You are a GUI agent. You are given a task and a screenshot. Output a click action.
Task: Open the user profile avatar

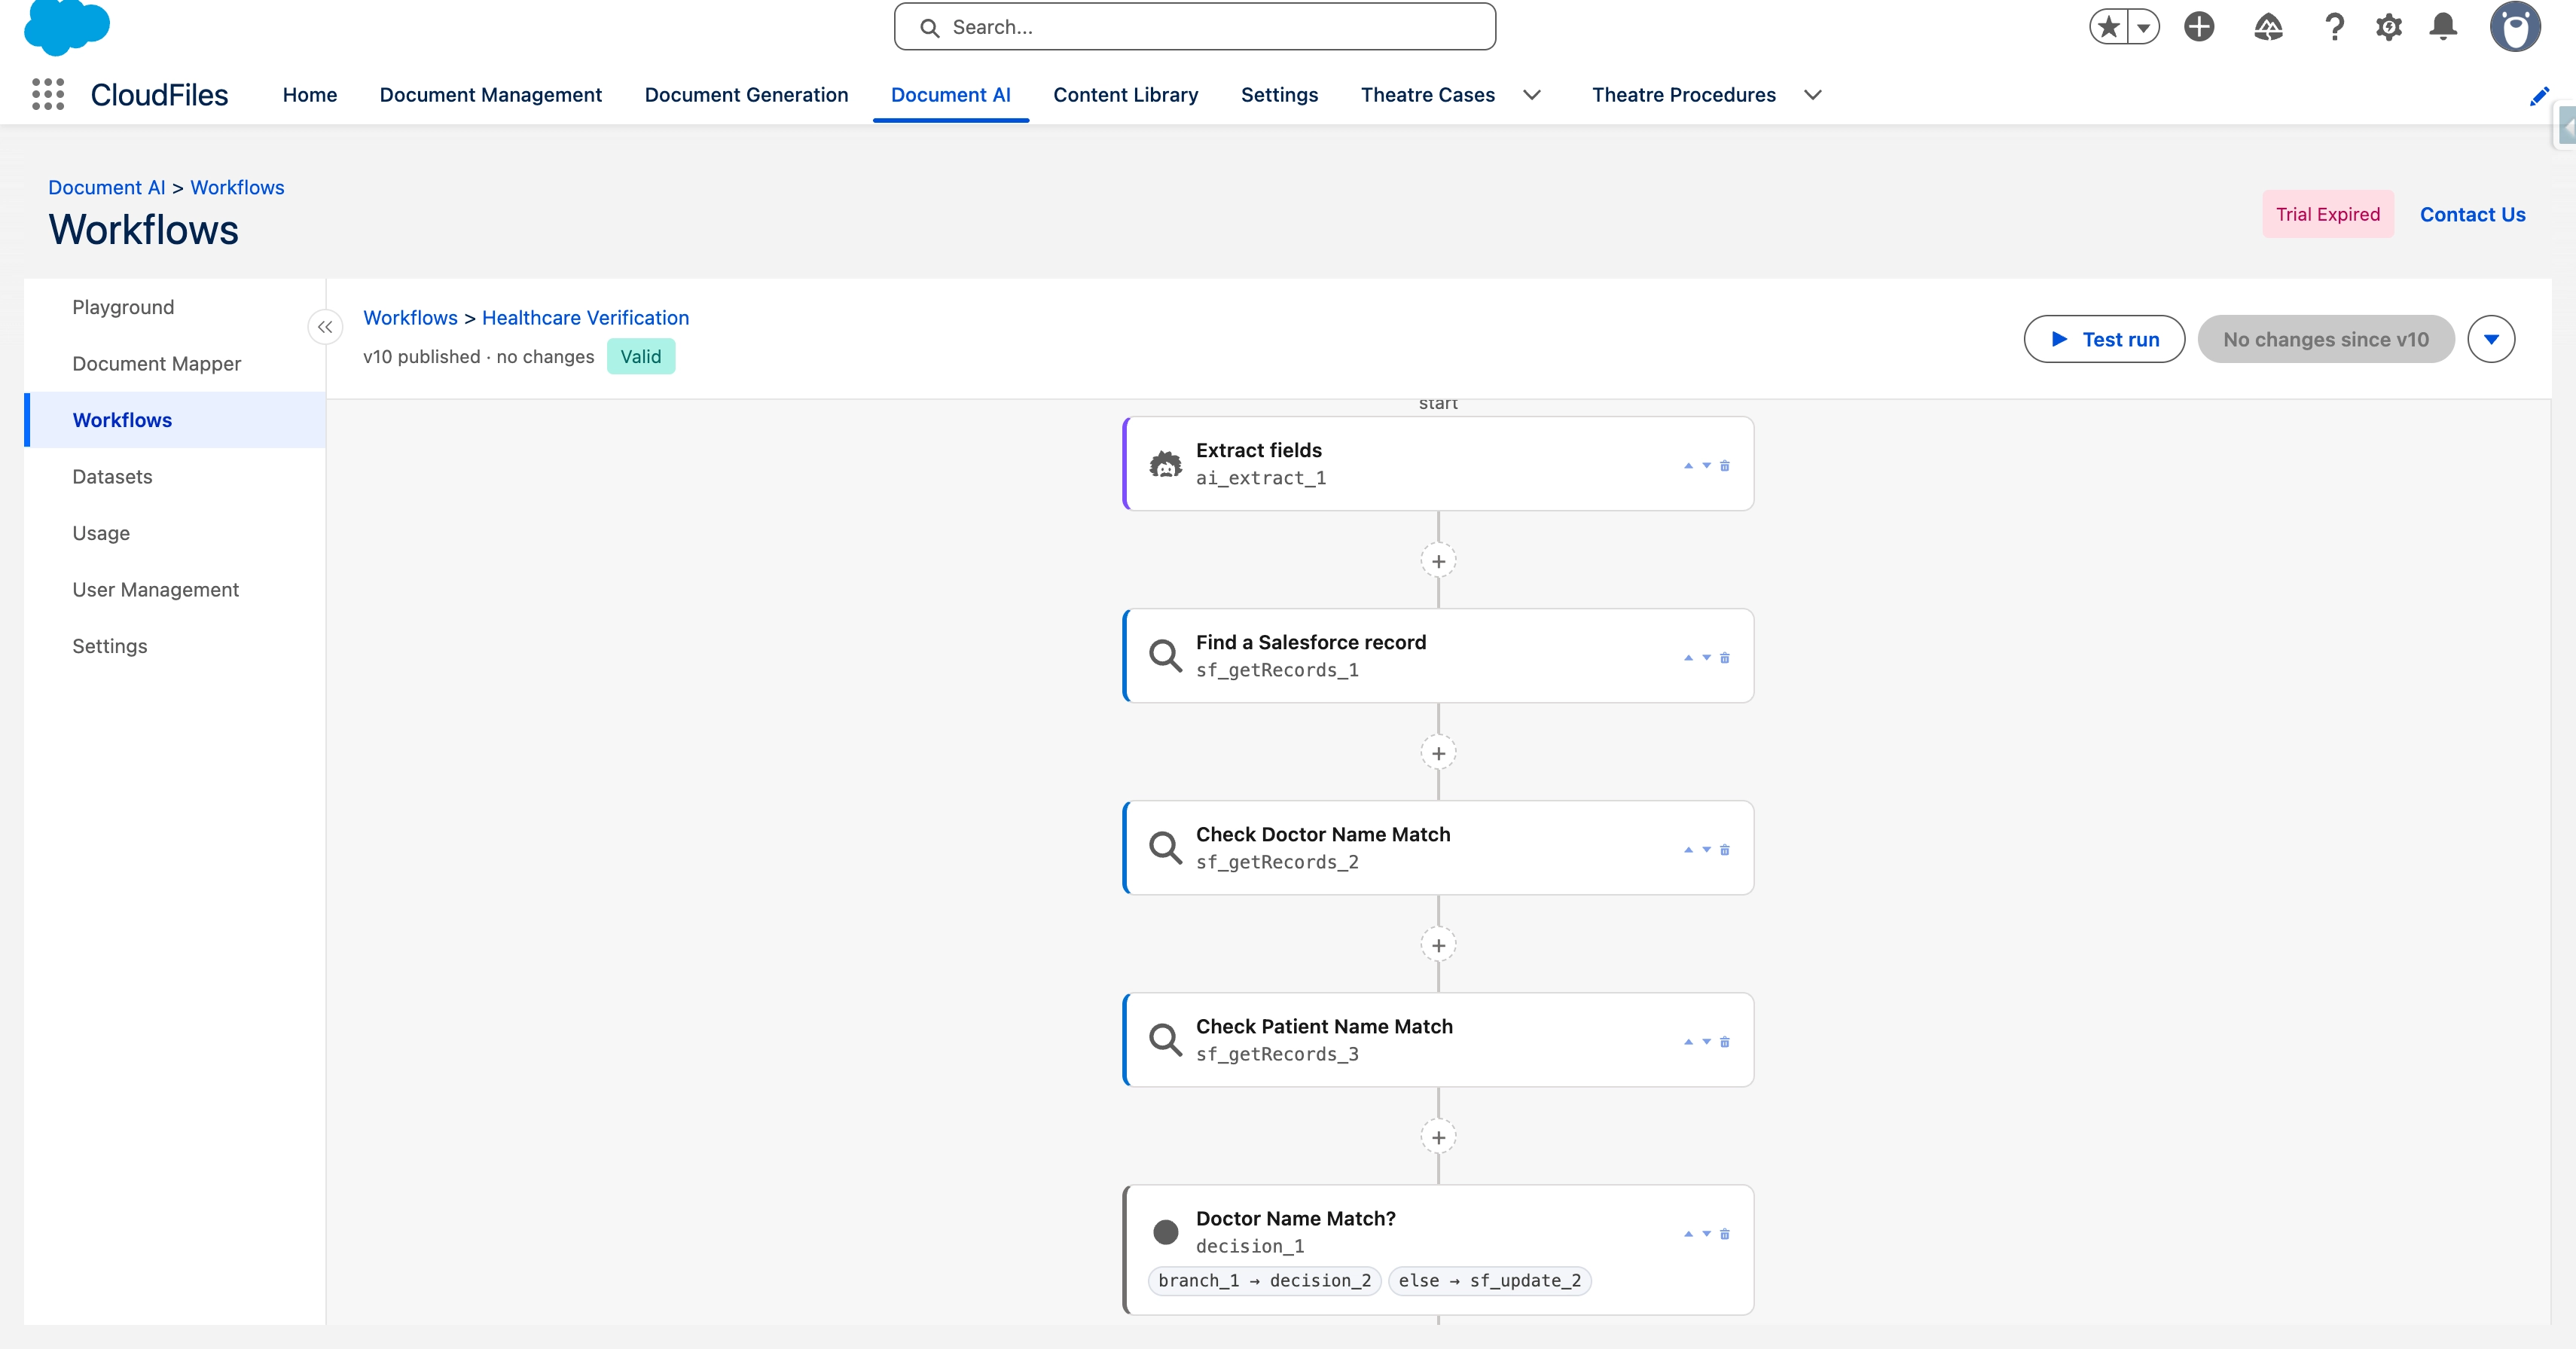click(2515, 27)
